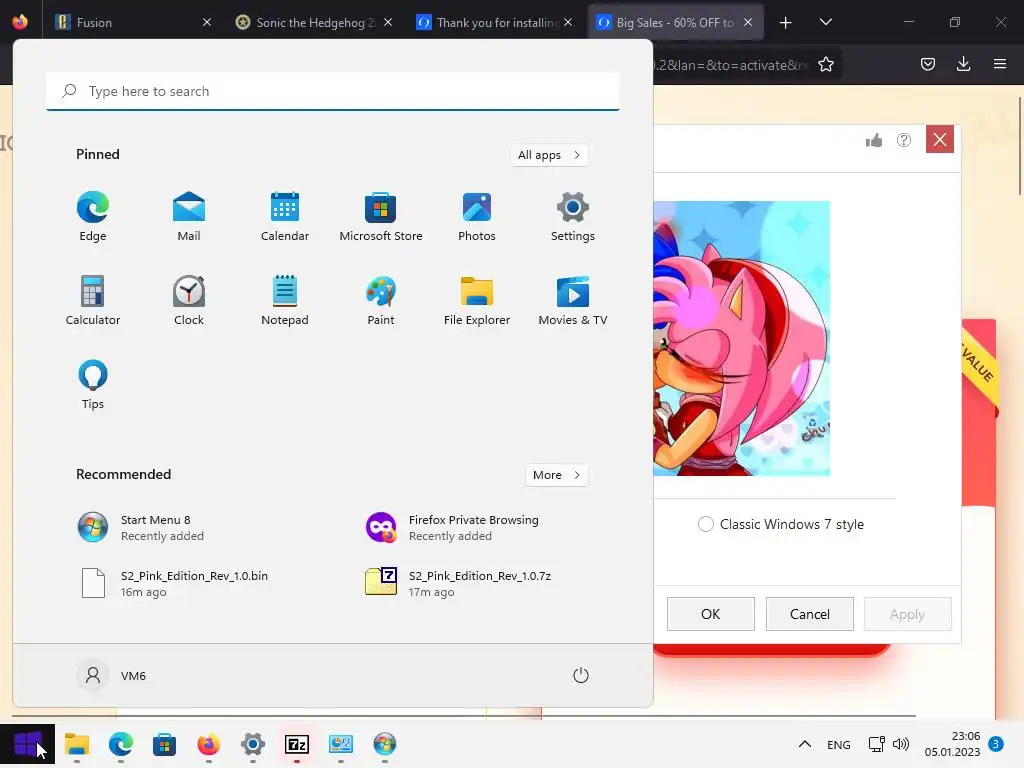Open Settings from pinned apps

point(573,217)
